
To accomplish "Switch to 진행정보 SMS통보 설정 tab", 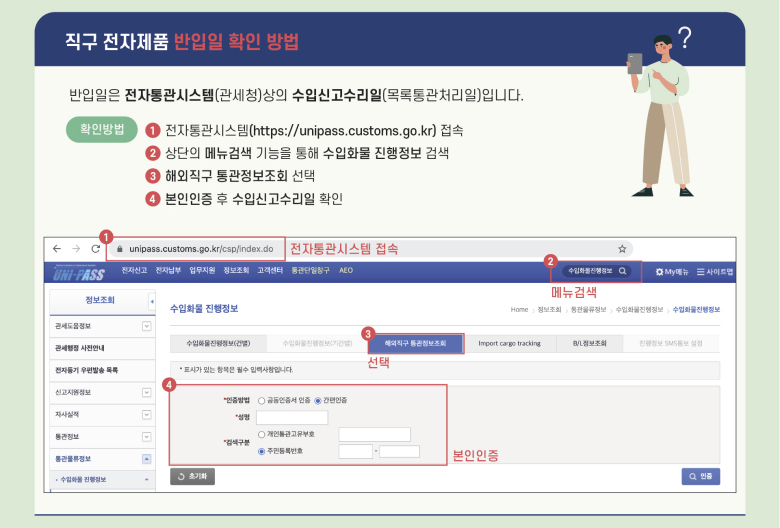I will point(671,343).
